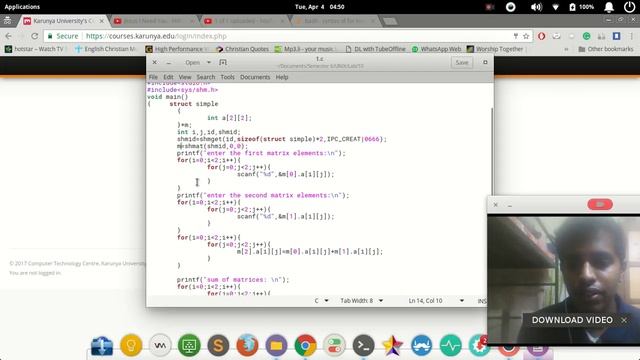Open the colorful star app in dock
Screen dimensions: 640x360
[392, 346]
